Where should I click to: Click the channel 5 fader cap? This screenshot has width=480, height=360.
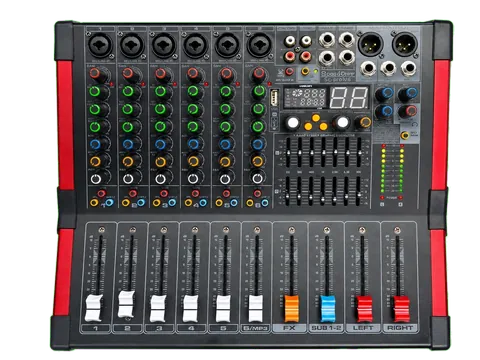[x=223, y=308]
